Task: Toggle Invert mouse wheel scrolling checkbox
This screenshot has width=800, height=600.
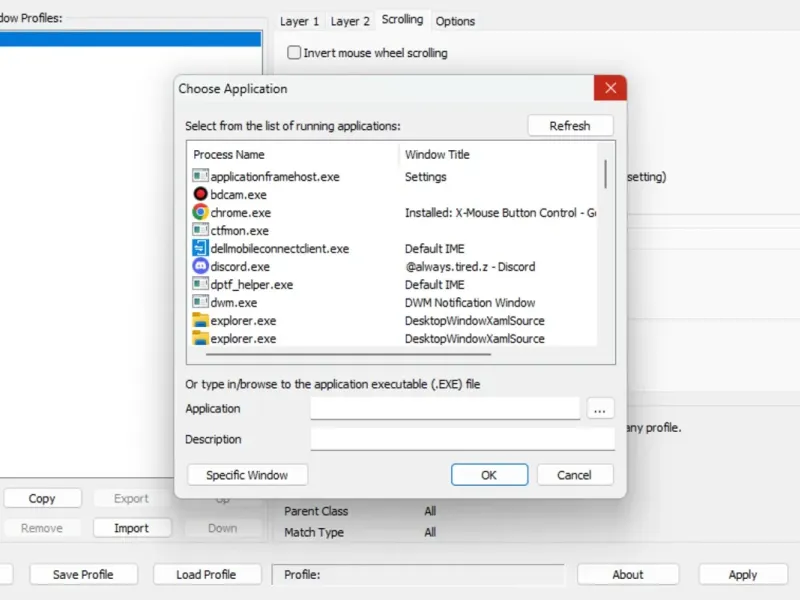Action: pyautogui.click(x=294, y=53)
